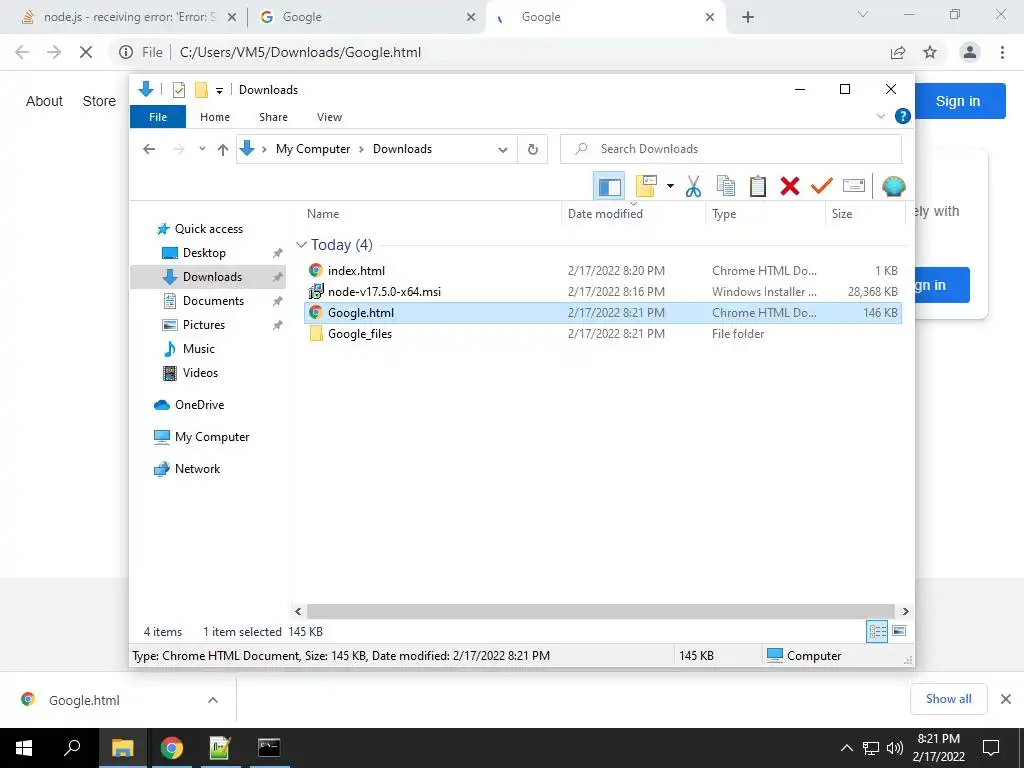
Task: Switch to large icons view layout icon
Action: [x=899, y=631]
